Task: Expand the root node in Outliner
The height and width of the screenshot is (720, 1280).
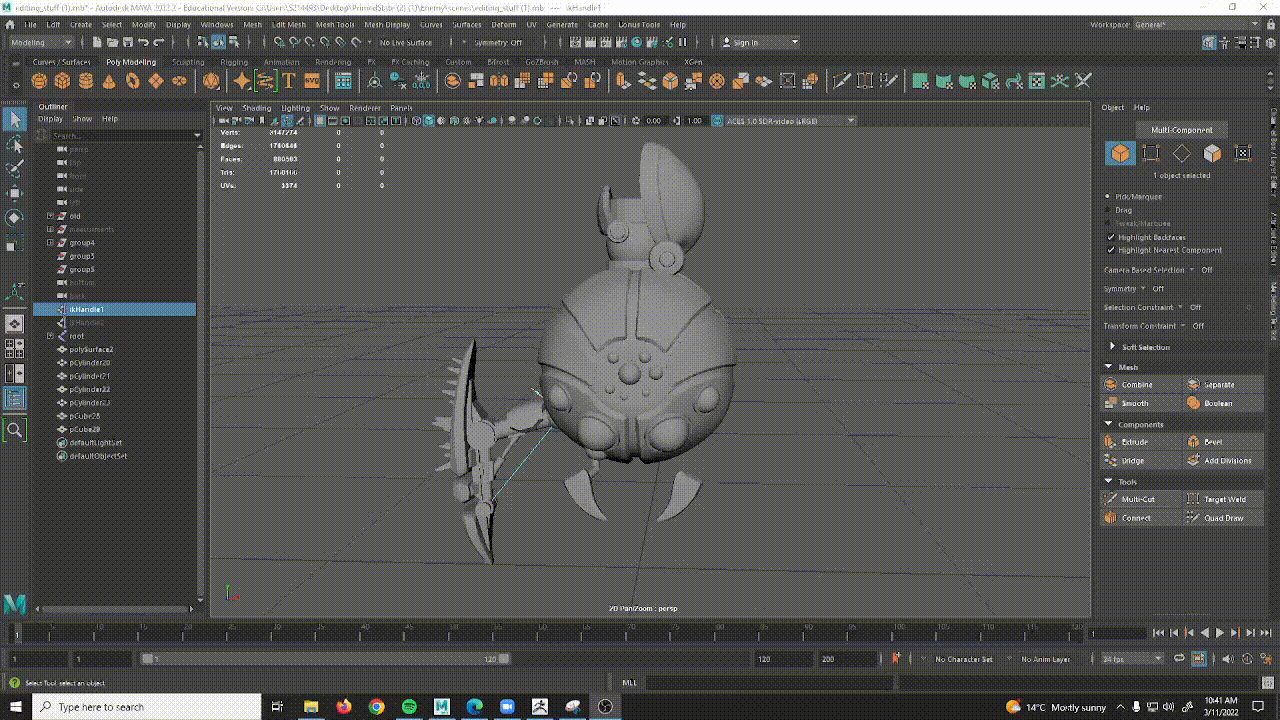Action: point(50,336)
